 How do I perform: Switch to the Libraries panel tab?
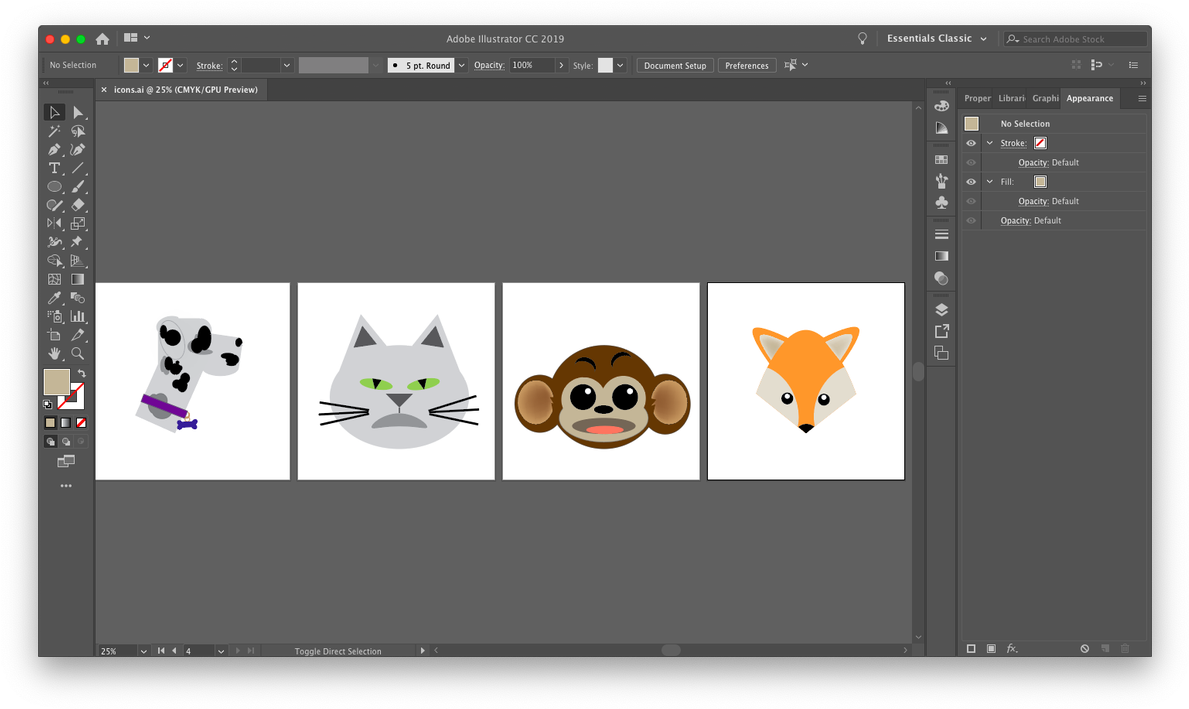click(1011, 98)
